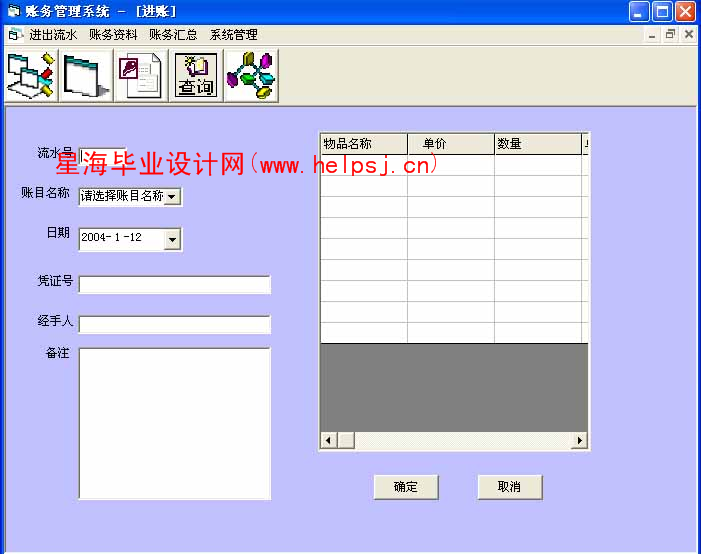
Task: Open the 日期 date picker dropdown arrow
Action: tap(172, 239)
